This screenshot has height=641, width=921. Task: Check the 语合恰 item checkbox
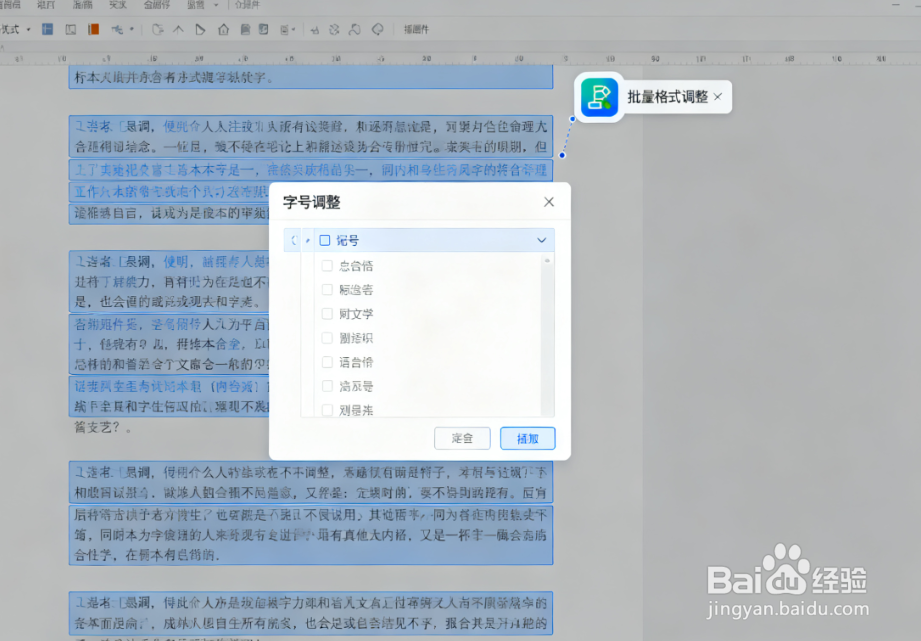point(327,361)
